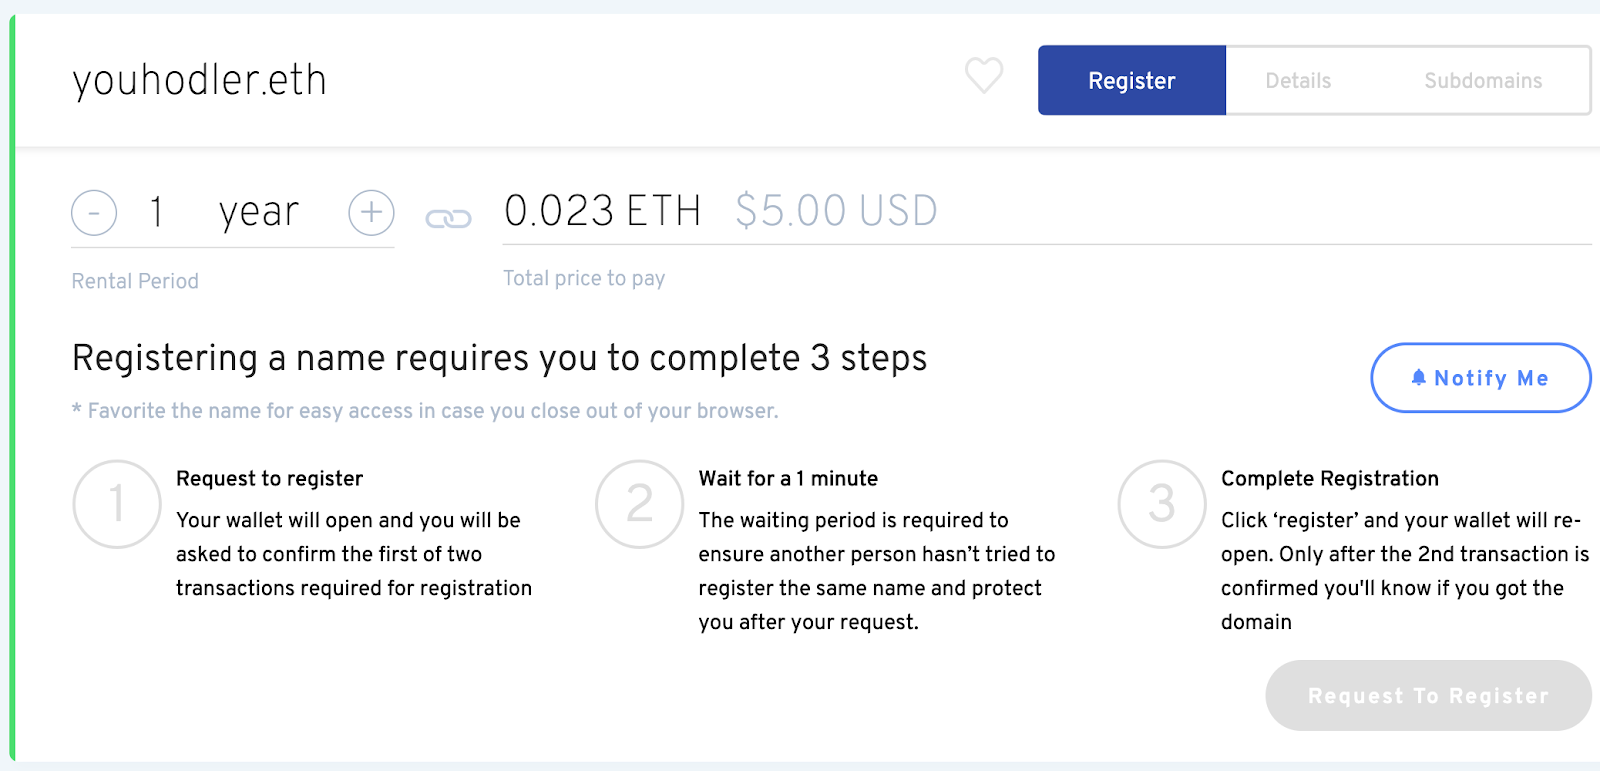Select the step 3 circle icon
Screen dimensions: 1600x771
1162,504
